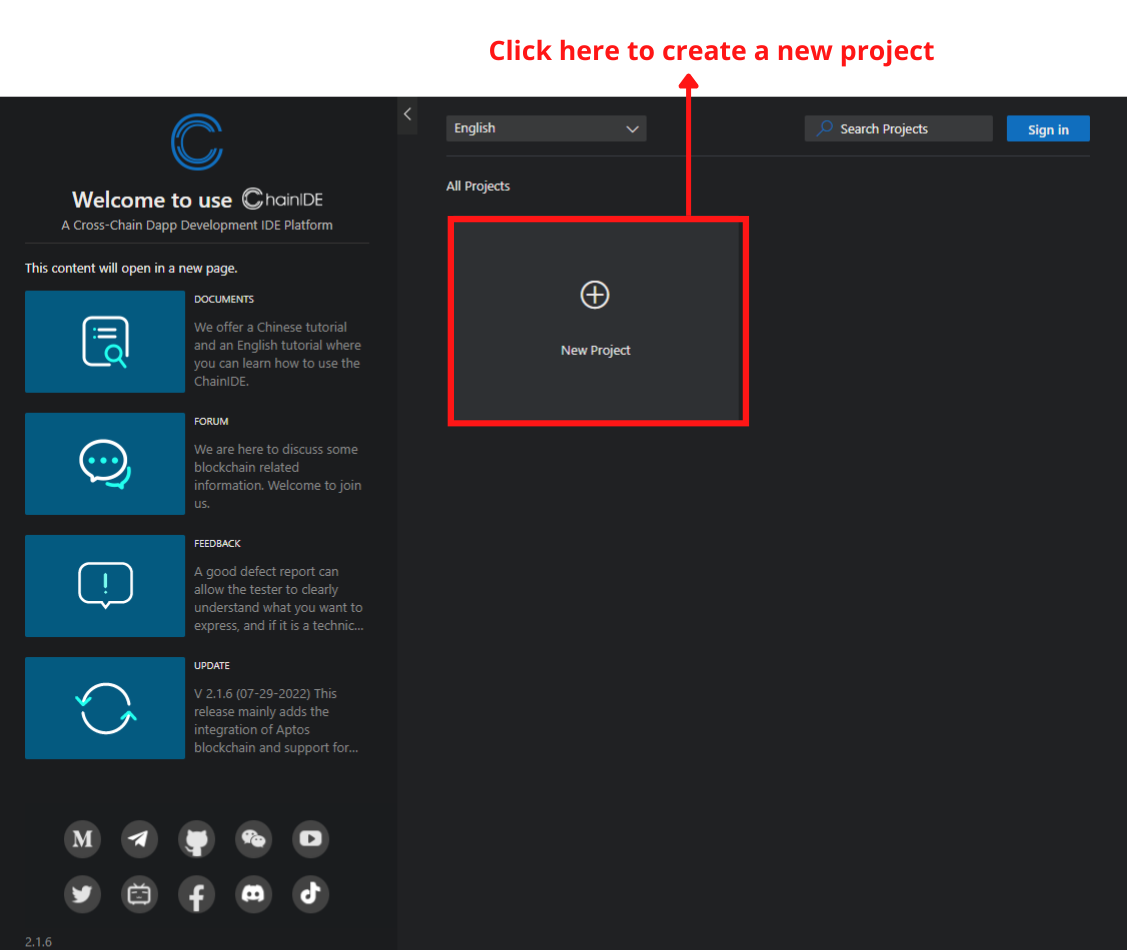The height and width of the screenshot is (950, 1127).
Task: Open the Update release notes tile
Action: (105, 708)
